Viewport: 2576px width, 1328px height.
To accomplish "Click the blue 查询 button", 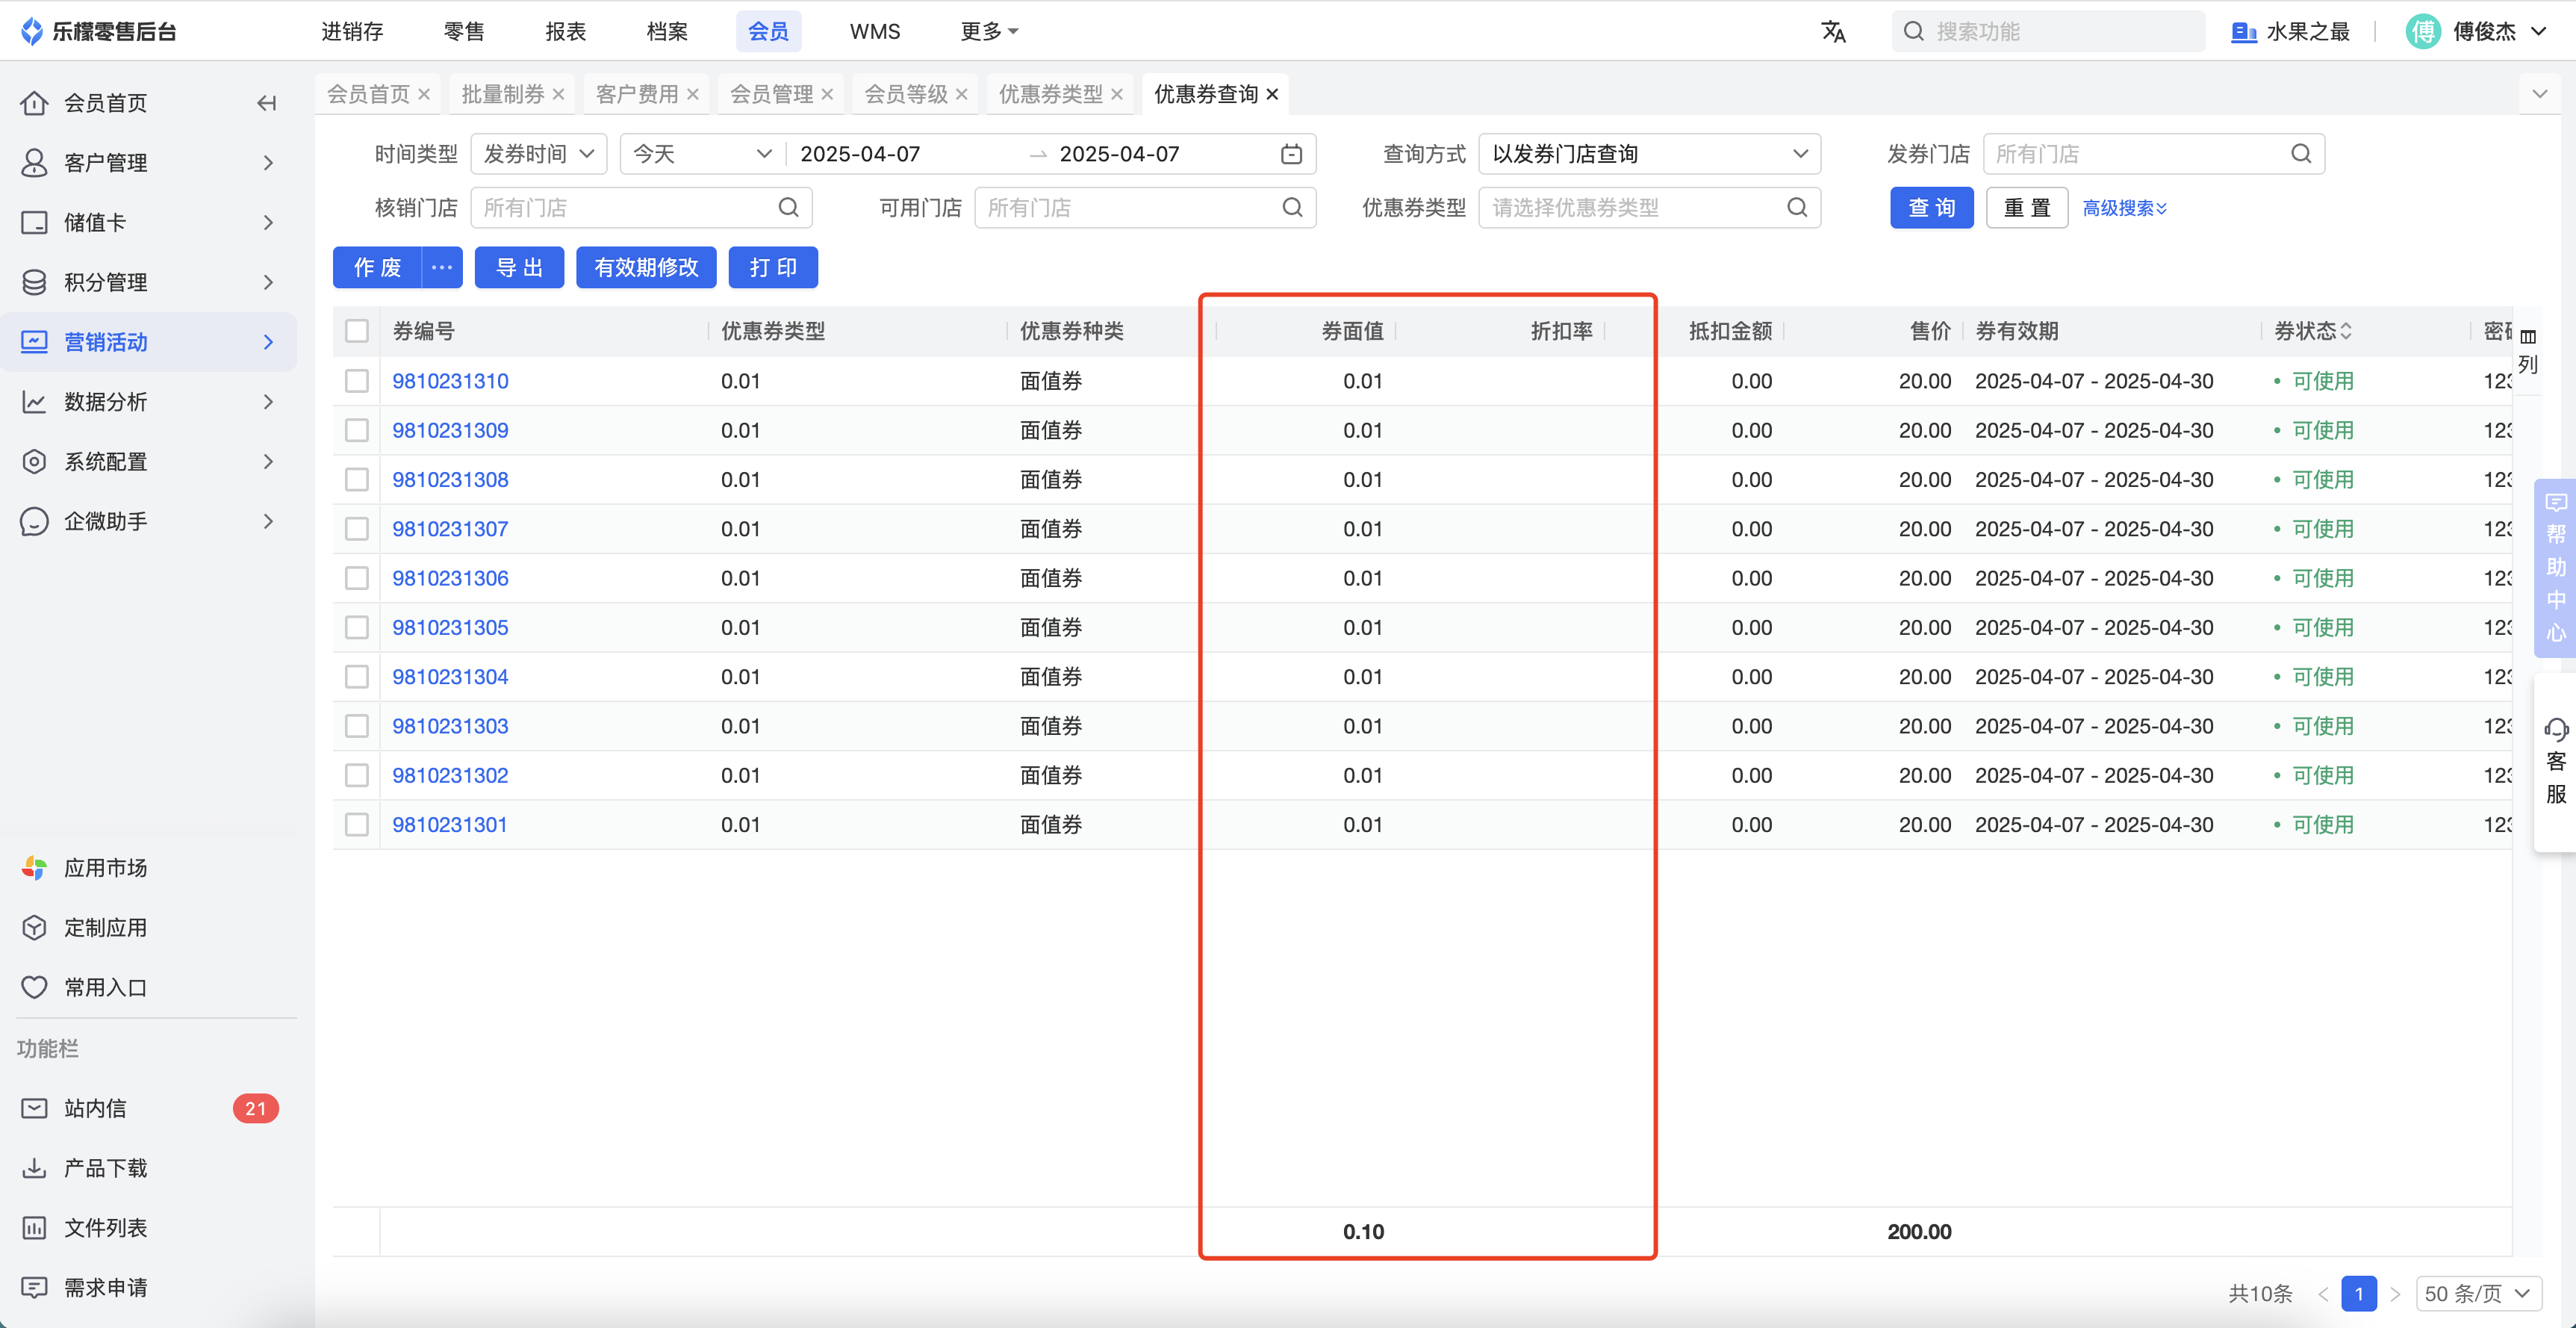I will [1931, 208].
